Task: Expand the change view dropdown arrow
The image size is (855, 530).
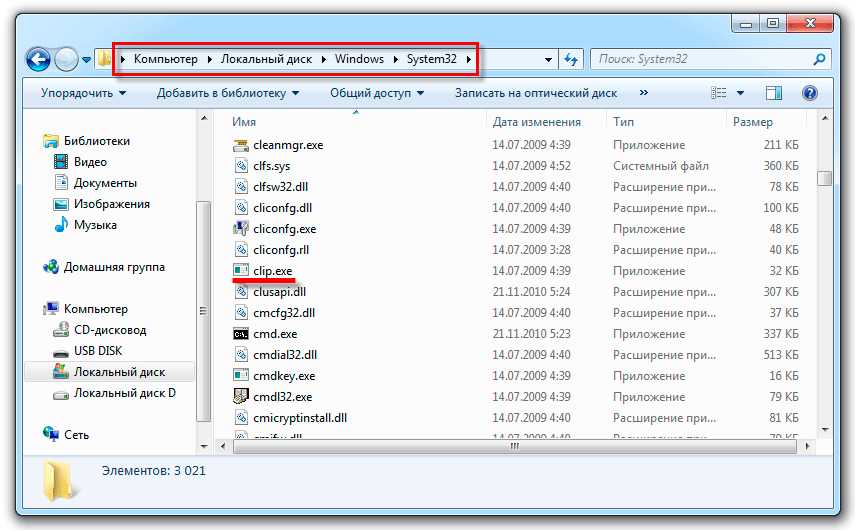Action: (741, 93)
